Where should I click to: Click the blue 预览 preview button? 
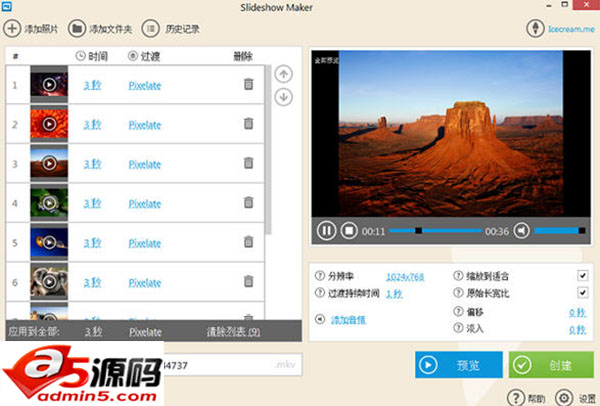[x=459, y=365]
